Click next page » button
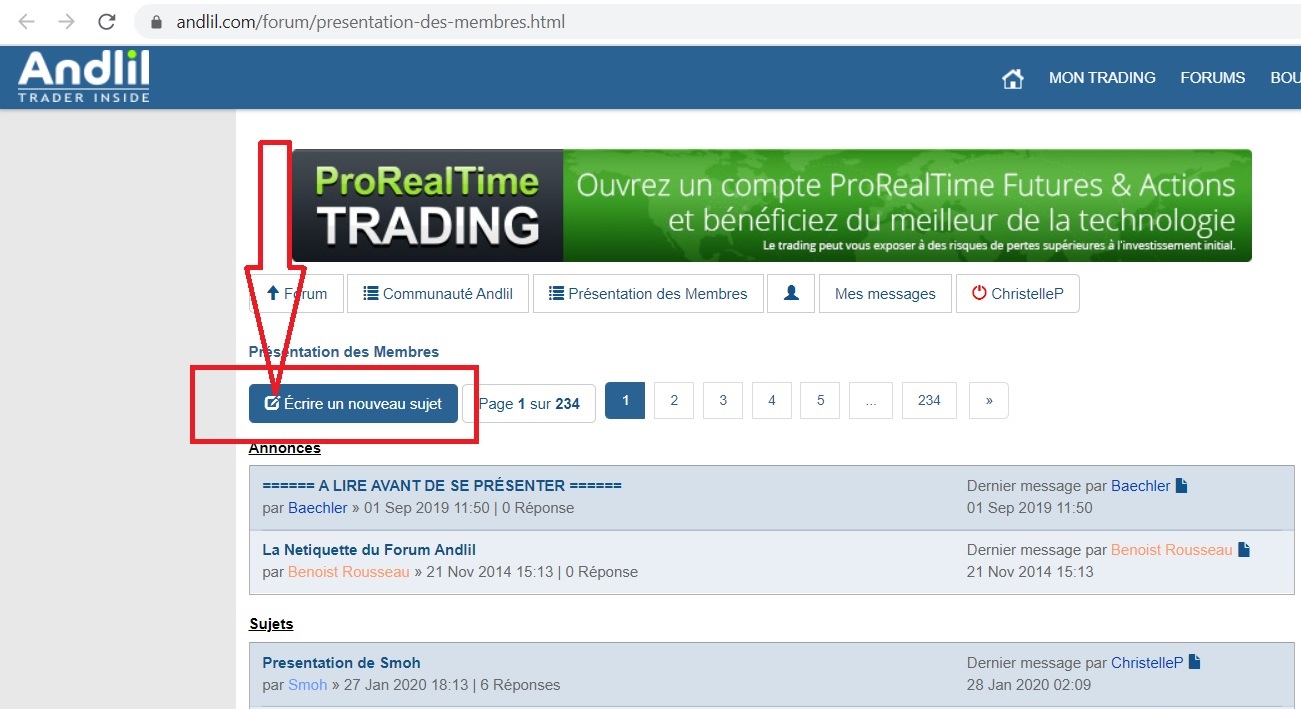The width and height of the screenshot is (1301, 709). pos(989,400)
